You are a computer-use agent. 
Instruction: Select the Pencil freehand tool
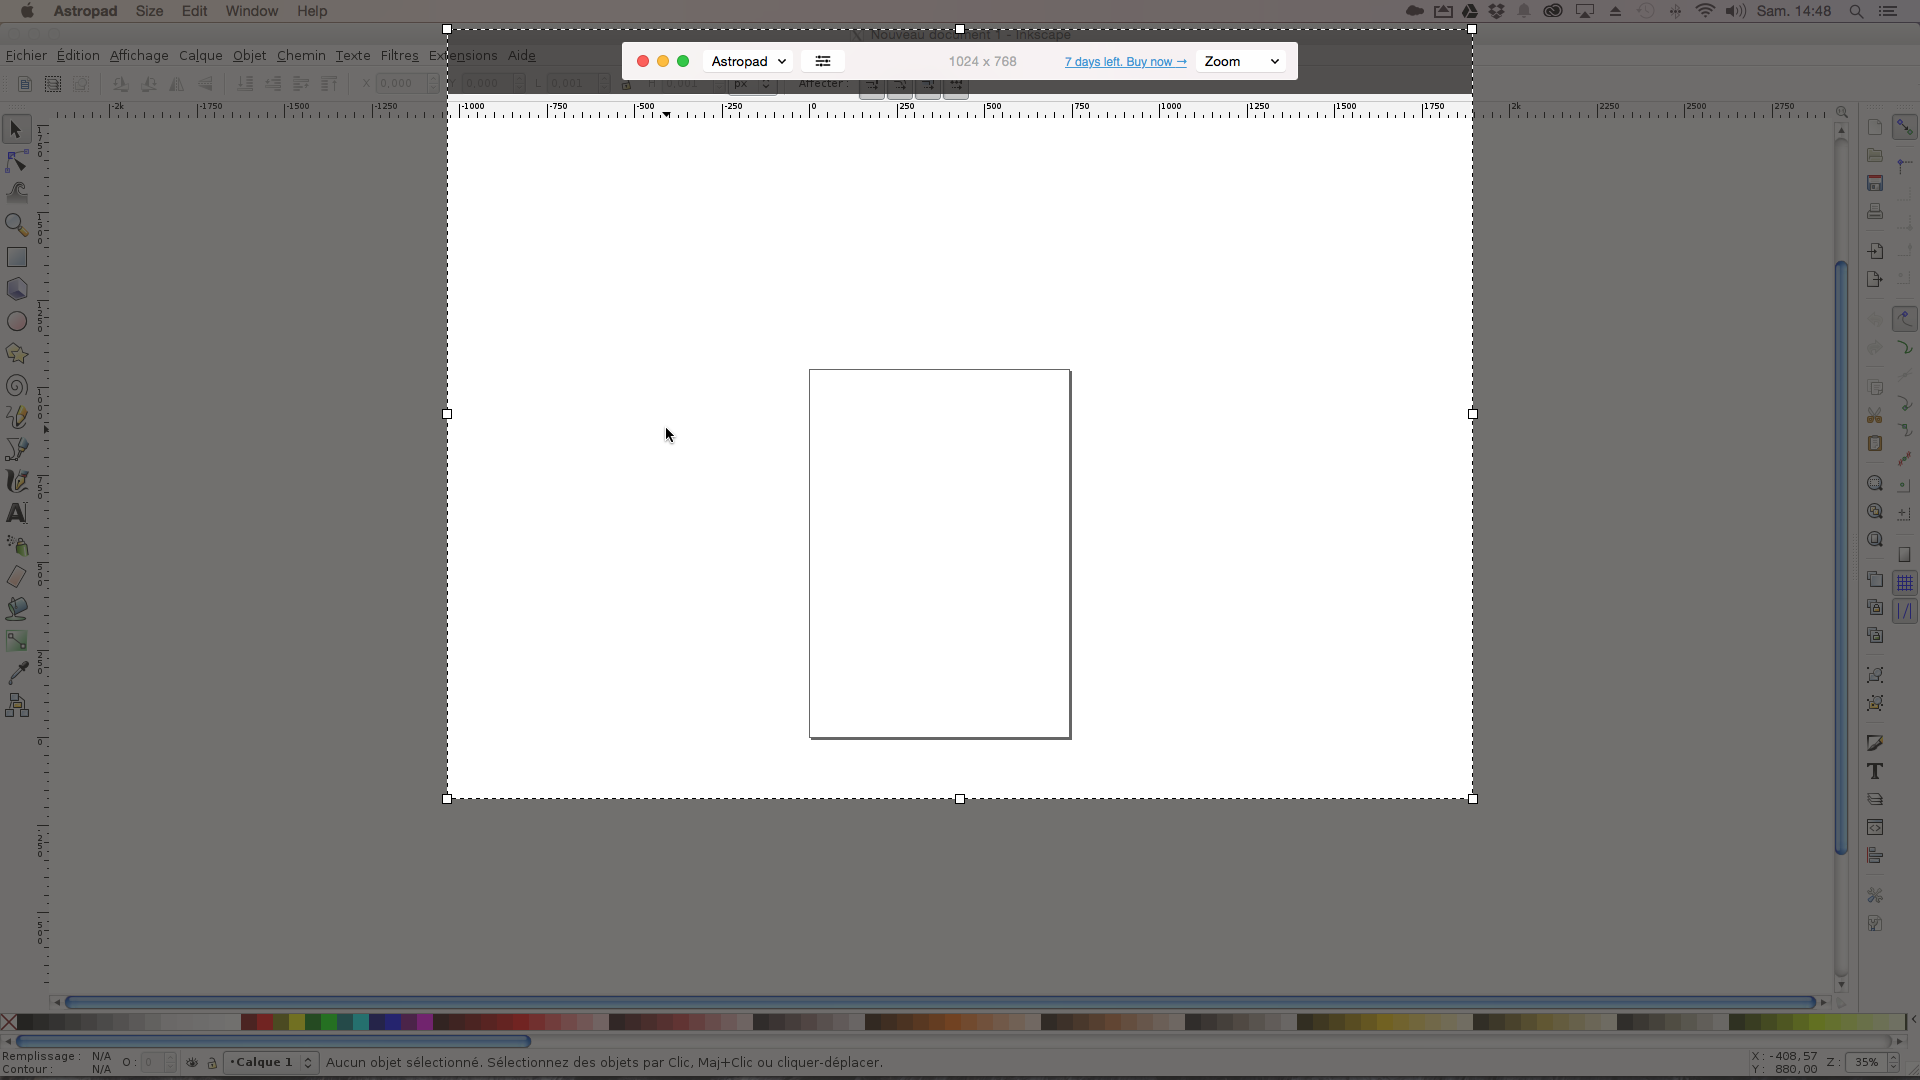[16, 417]
